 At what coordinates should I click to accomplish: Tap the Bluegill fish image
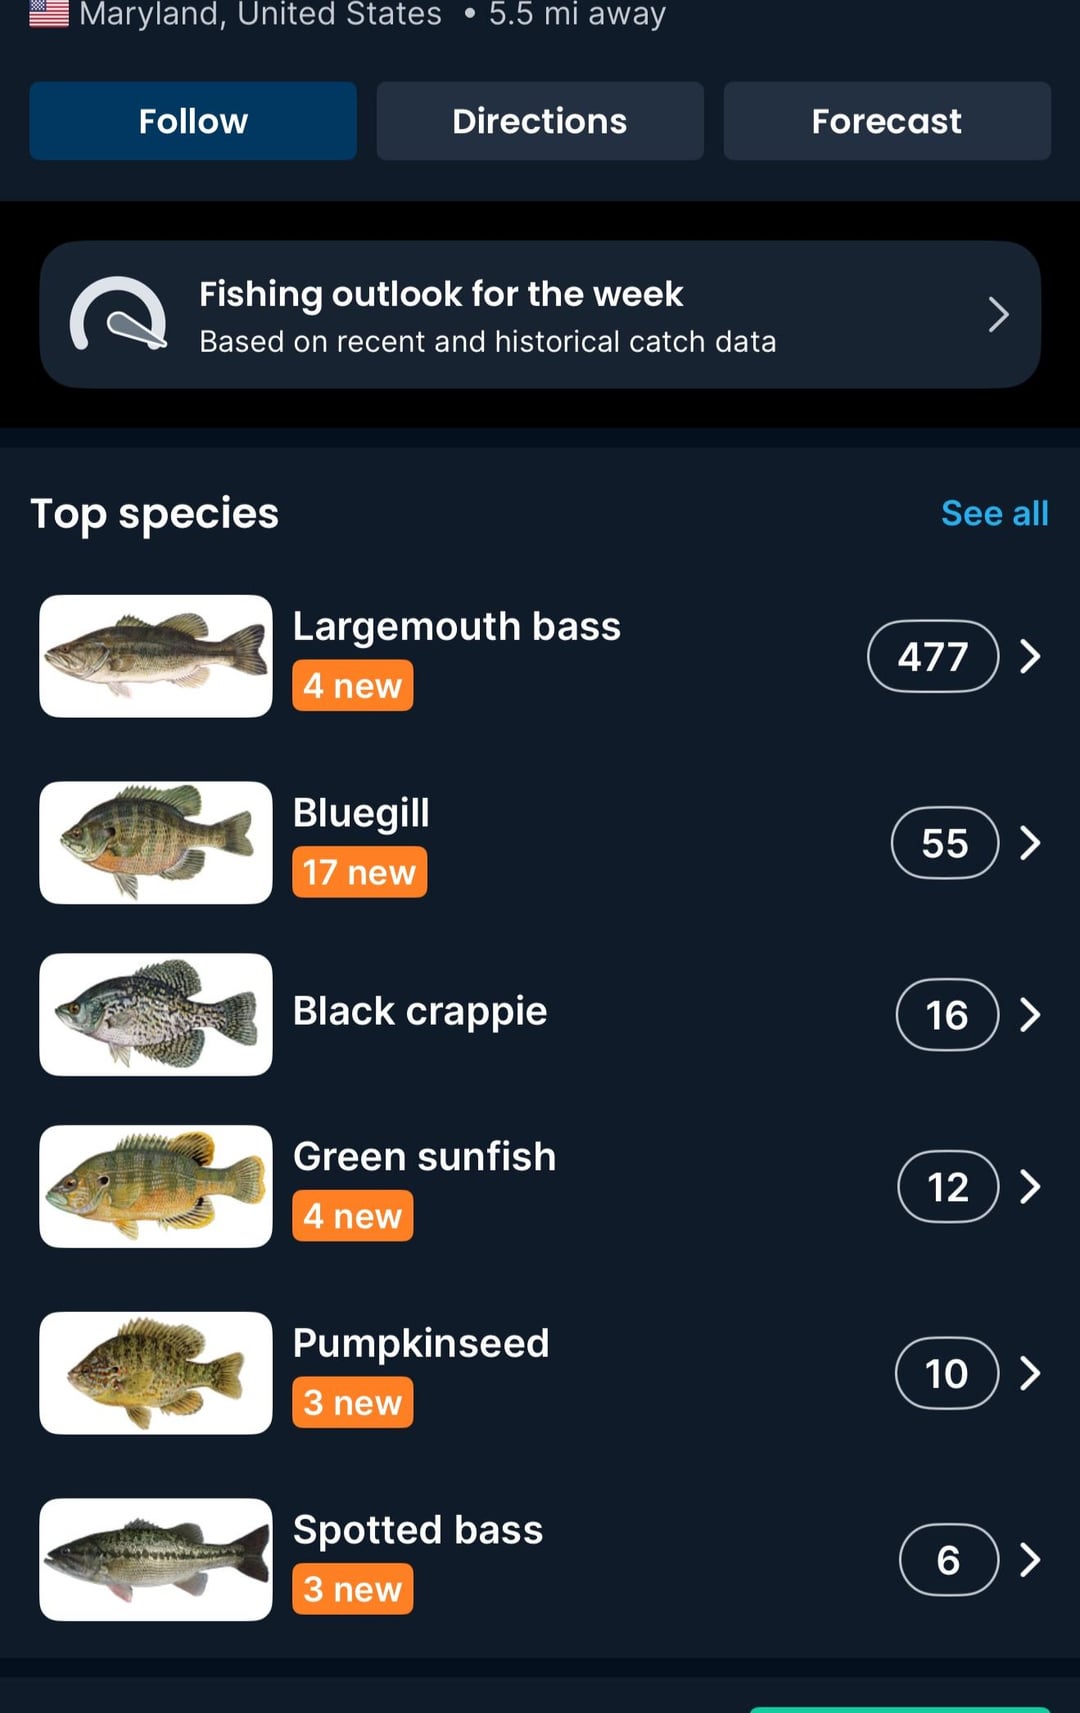click(x=156, y=843)
